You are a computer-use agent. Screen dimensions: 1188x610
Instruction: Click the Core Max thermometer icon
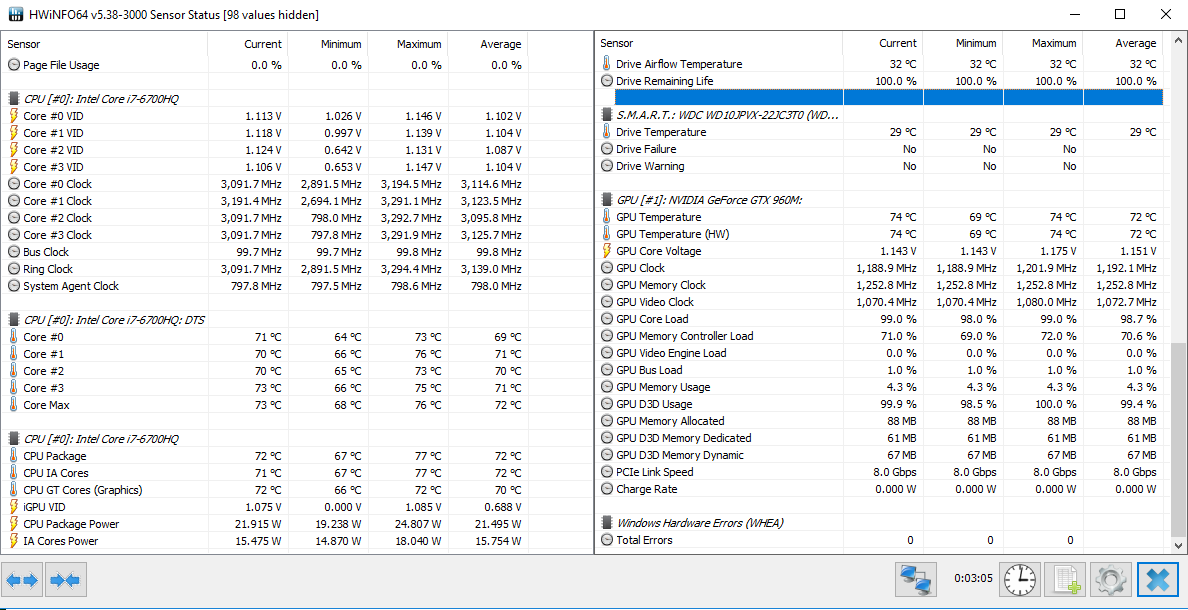(x=14, y=405)
